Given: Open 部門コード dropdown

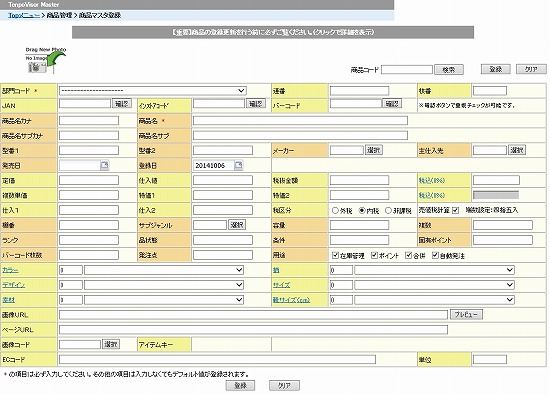Looking at the screenshot, I should tap(153, 91).
